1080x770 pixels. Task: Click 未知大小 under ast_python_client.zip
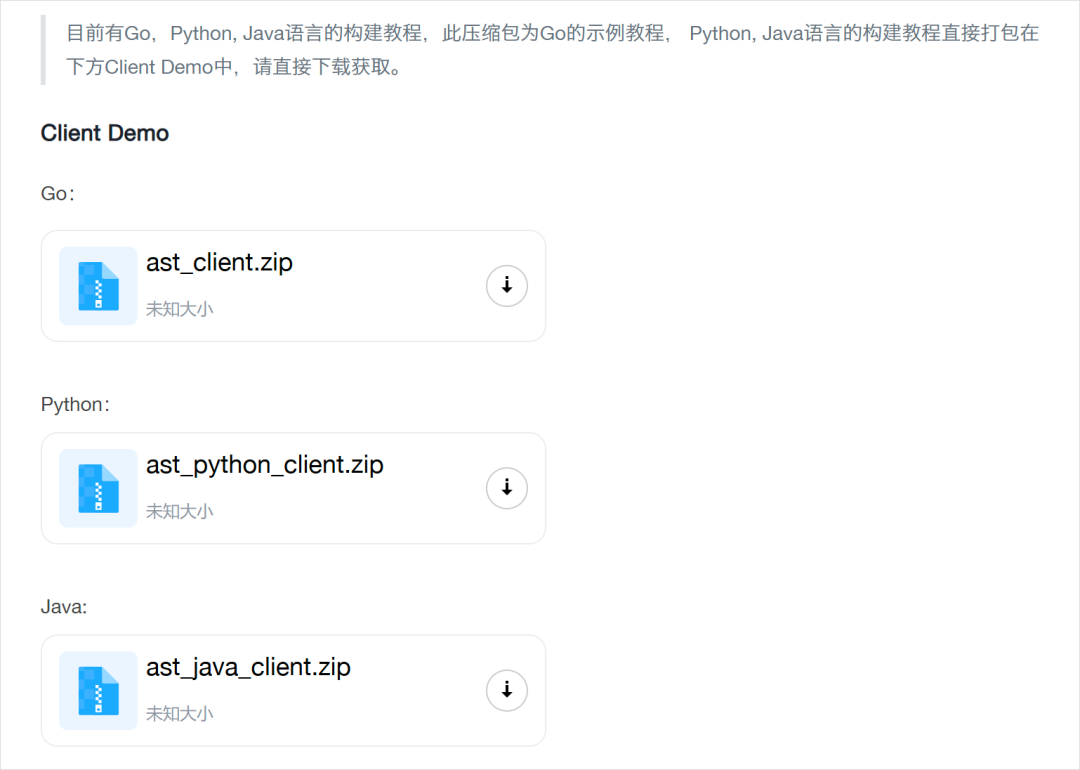180,512
